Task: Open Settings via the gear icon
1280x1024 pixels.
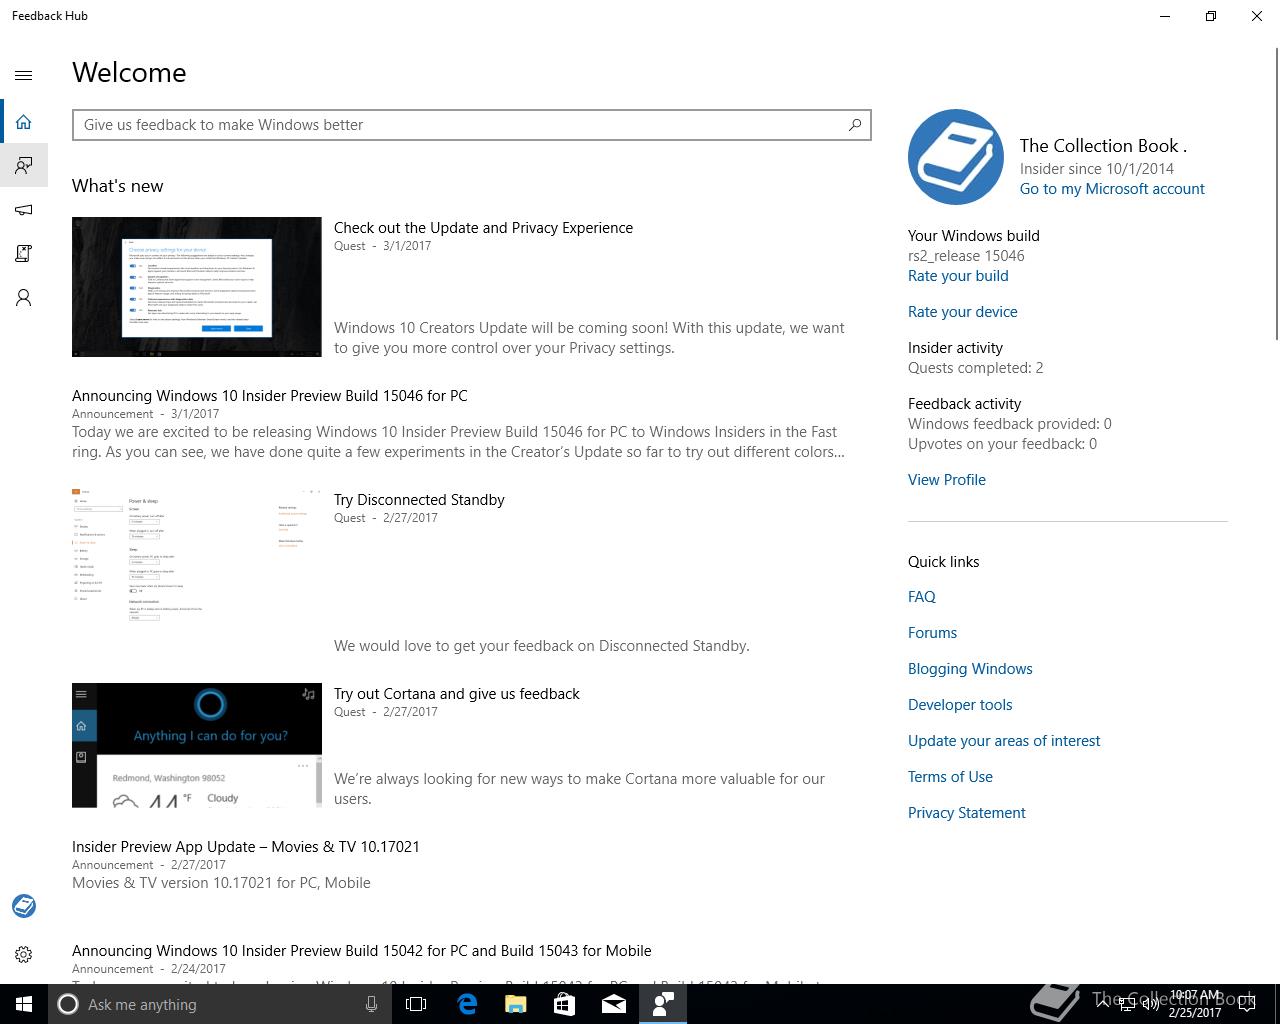Action: pos(24,954)
